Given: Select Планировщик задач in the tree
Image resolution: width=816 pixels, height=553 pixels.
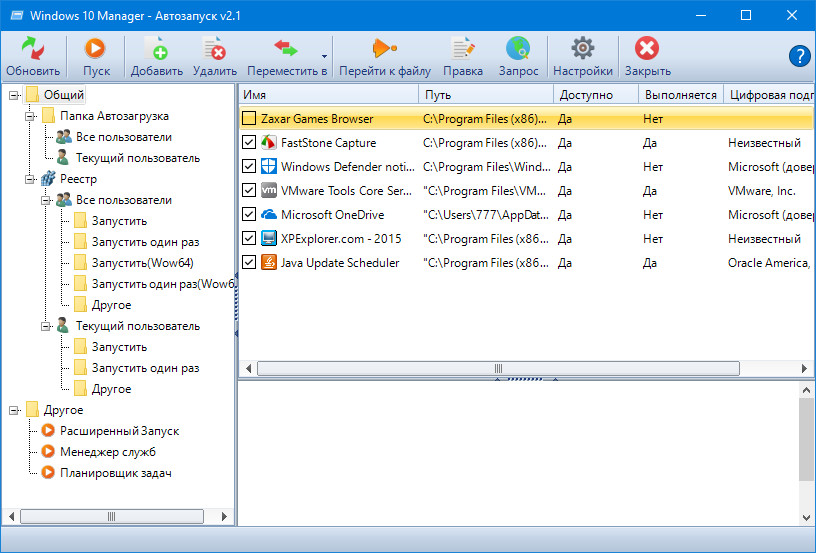Looking at the screenshot, I should coord(116,473).
